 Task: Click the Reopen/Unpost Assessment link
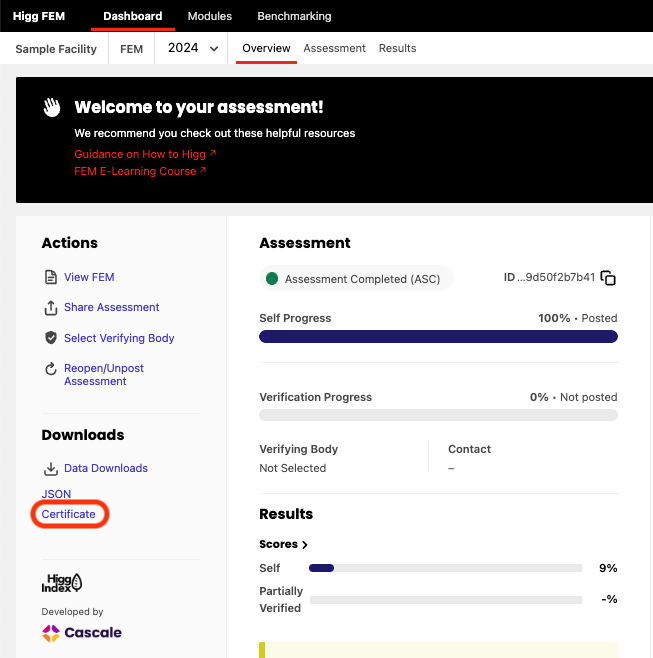104,375
